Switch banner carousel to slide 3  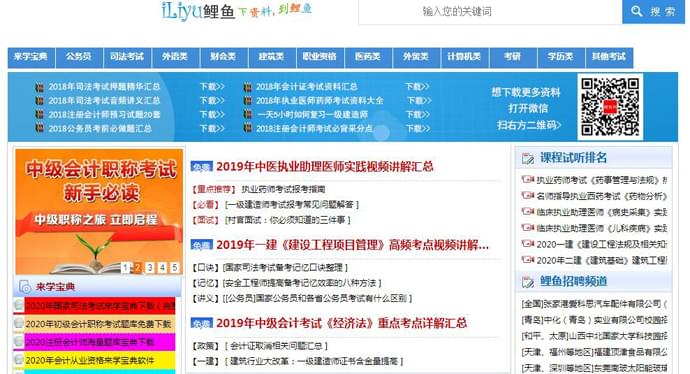[x=150, y=268]
